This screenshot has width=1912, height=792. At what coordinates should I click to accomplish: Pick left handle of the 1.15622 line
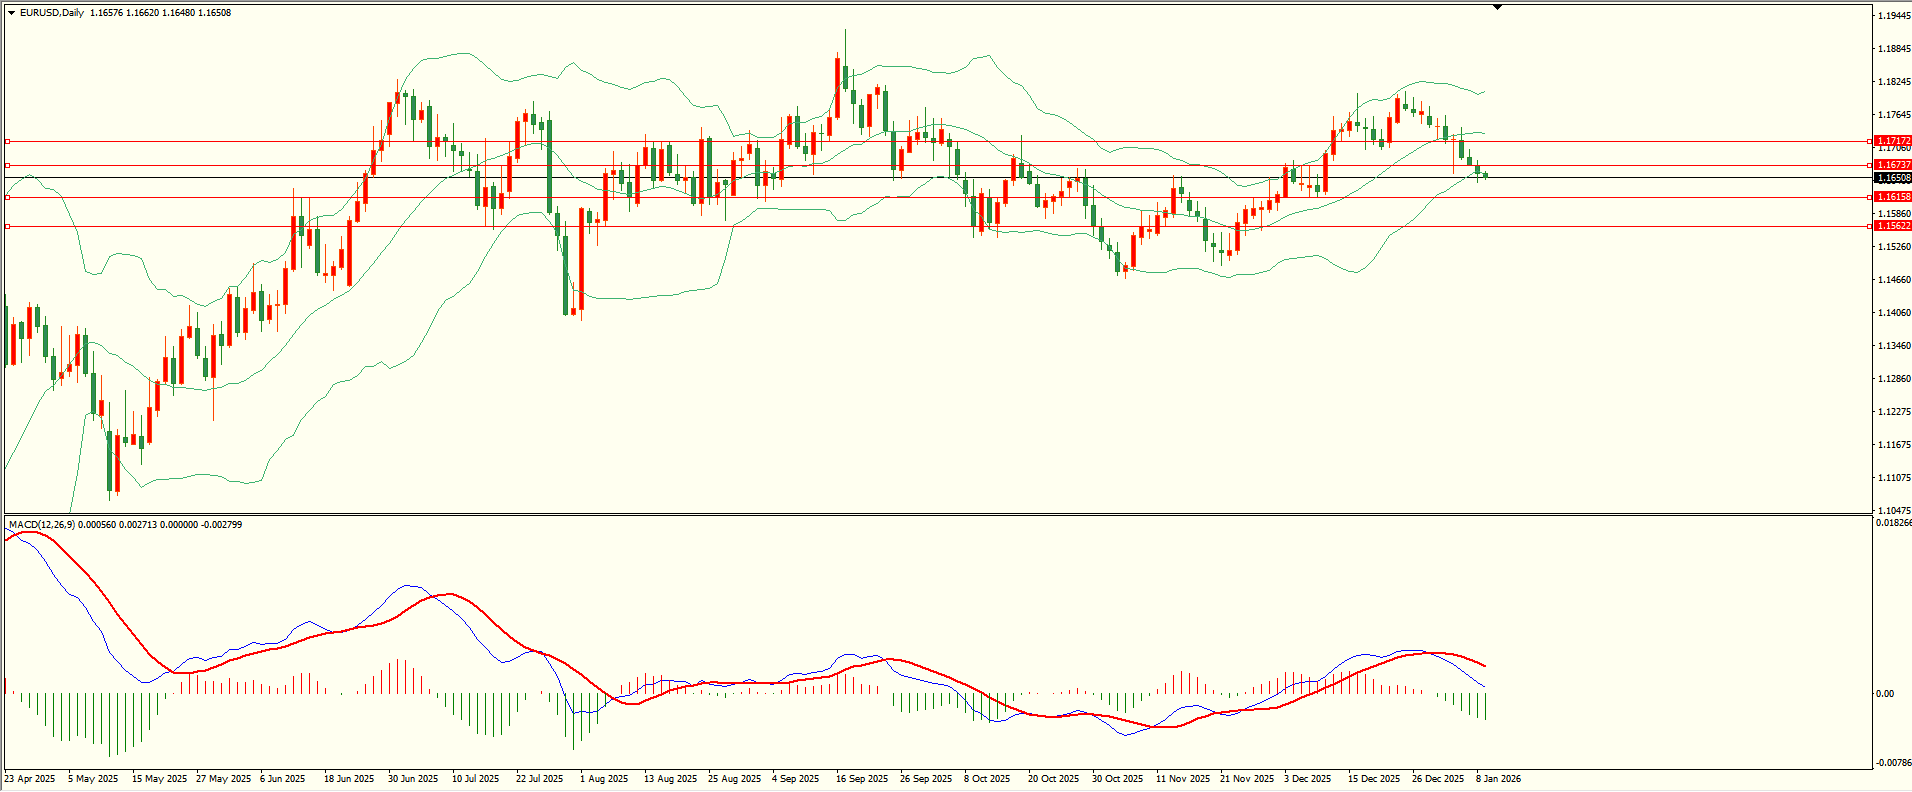[x=8, y=227]
